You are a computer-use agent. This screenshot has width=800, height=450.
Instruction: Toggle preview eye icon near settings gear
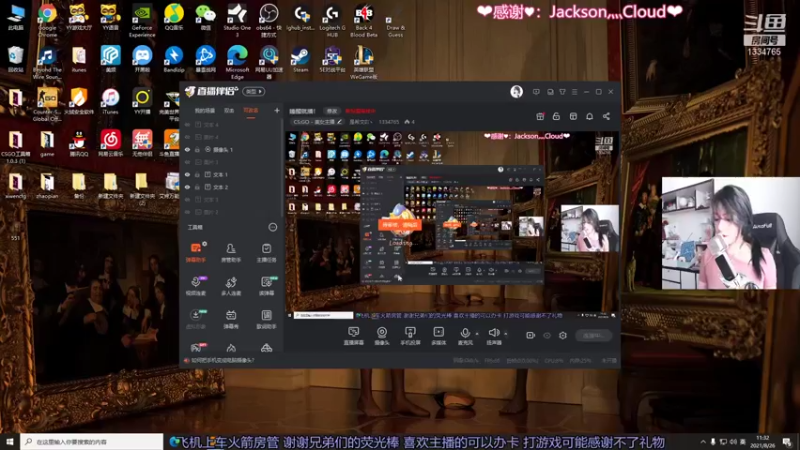coord(547,335)
